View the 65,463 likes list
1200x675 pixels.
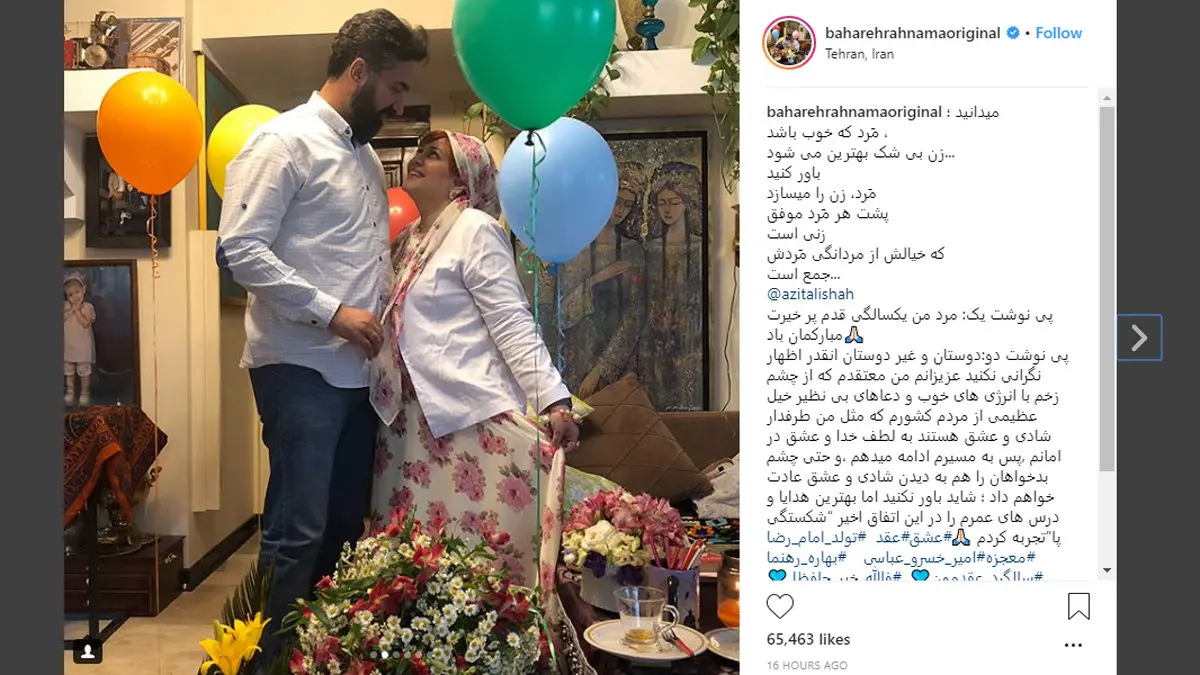(808, 639)
